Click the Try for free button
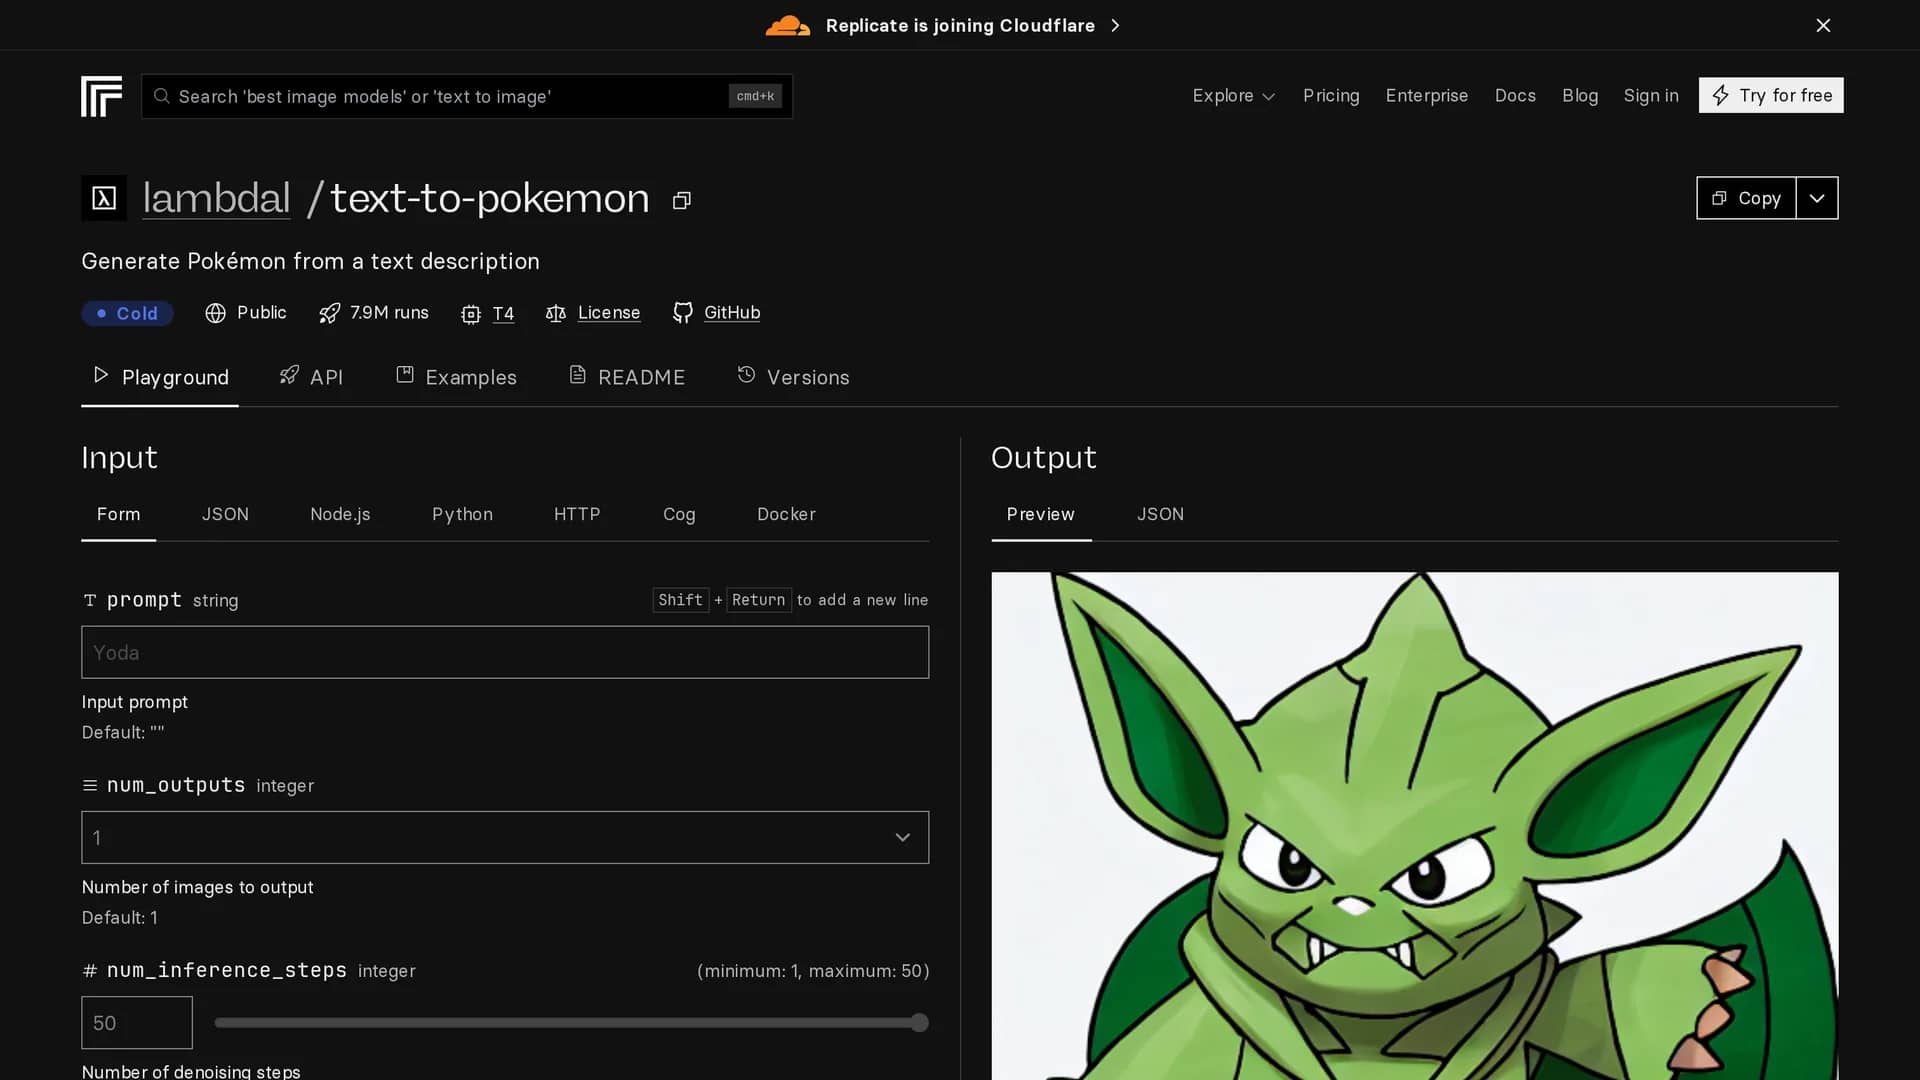This screenshot has width=1920, height=1080. [x=1771, y=96]
